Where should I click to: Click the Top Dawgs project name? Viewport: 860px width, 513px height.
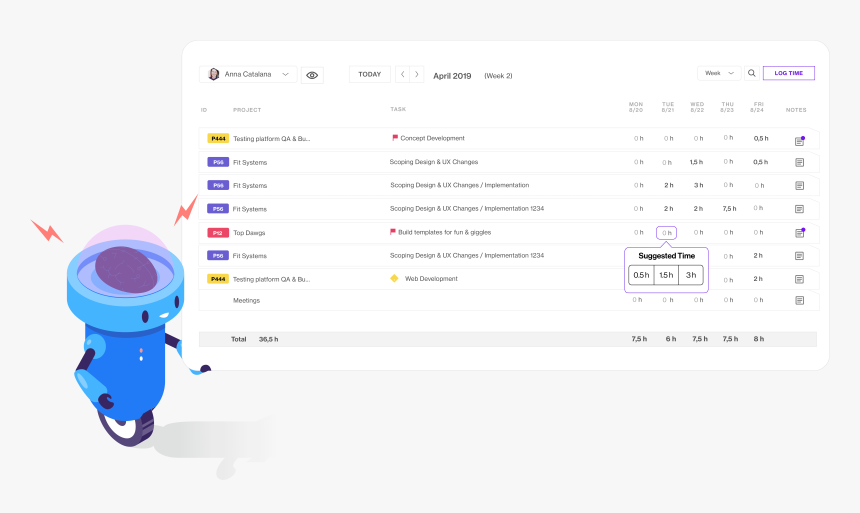pyautogui.click(x=249, y=233)
